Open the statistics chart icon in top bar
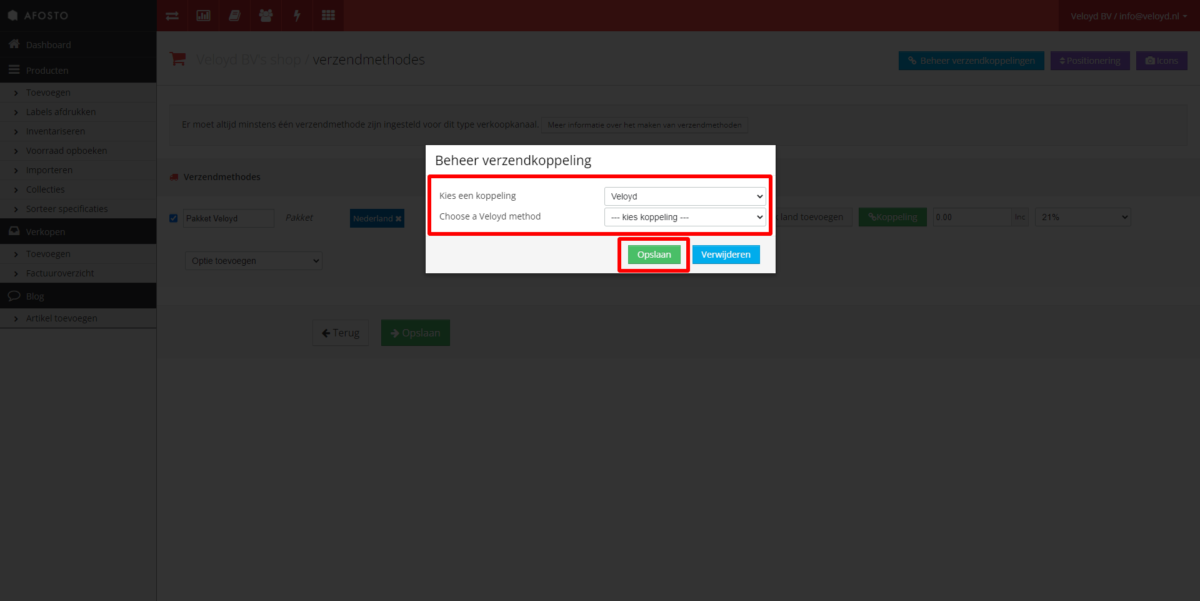The height and width of the screenshot is (601, 1200). 203,15
